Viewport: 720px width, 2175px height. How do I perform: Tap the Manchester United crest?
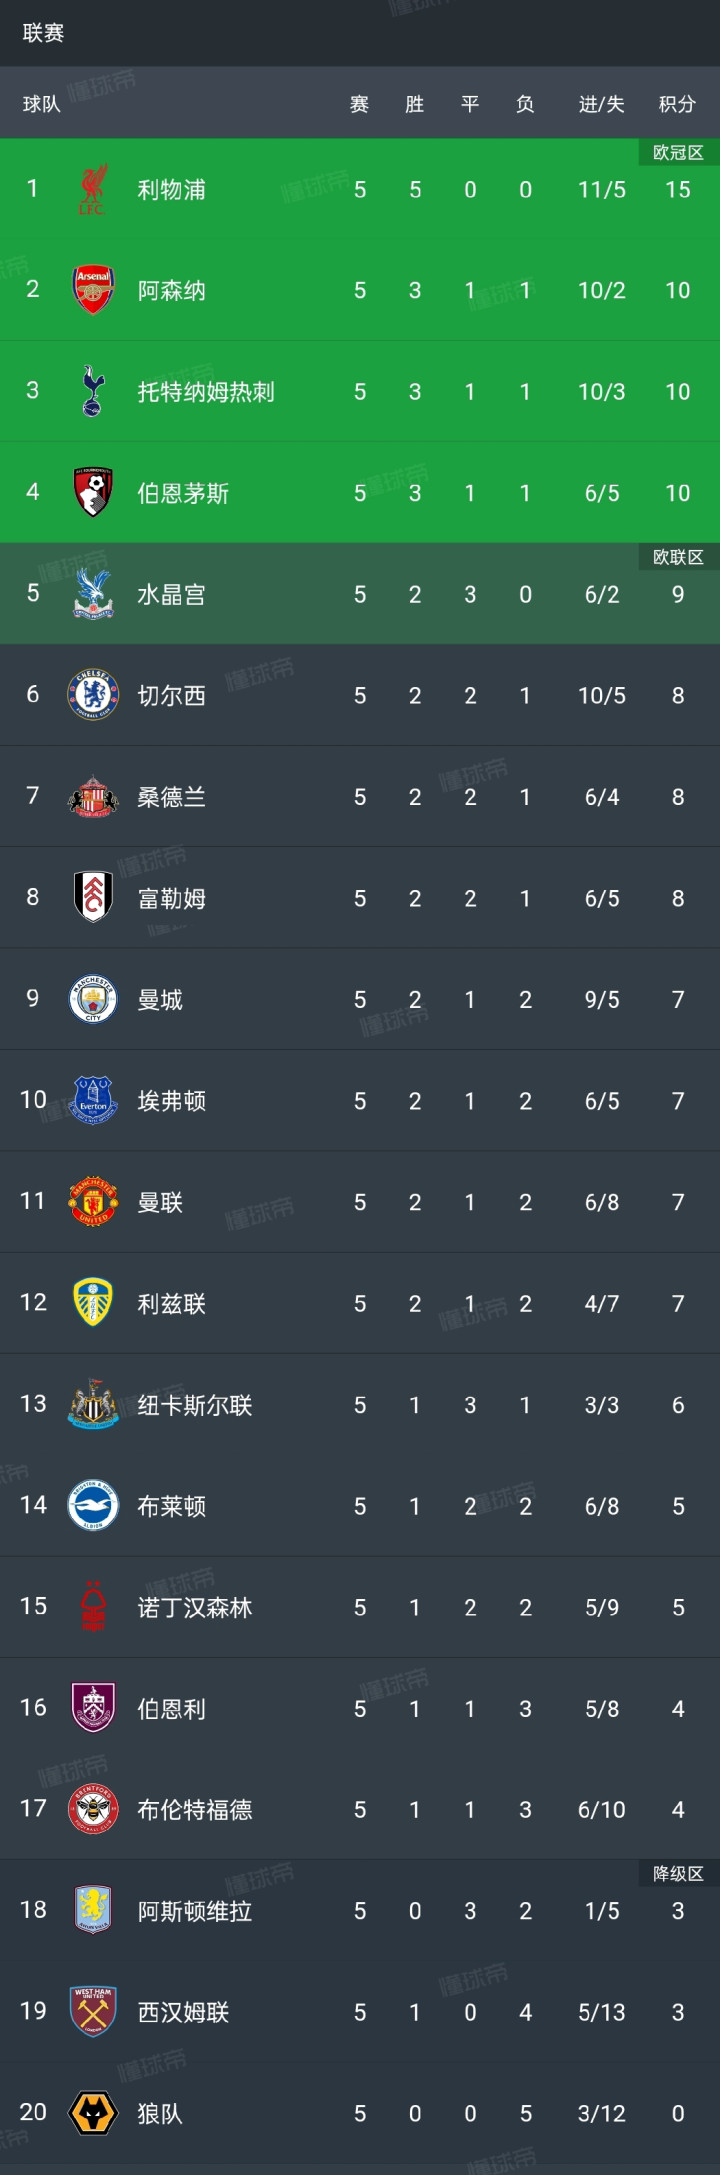coord(93,1201)
